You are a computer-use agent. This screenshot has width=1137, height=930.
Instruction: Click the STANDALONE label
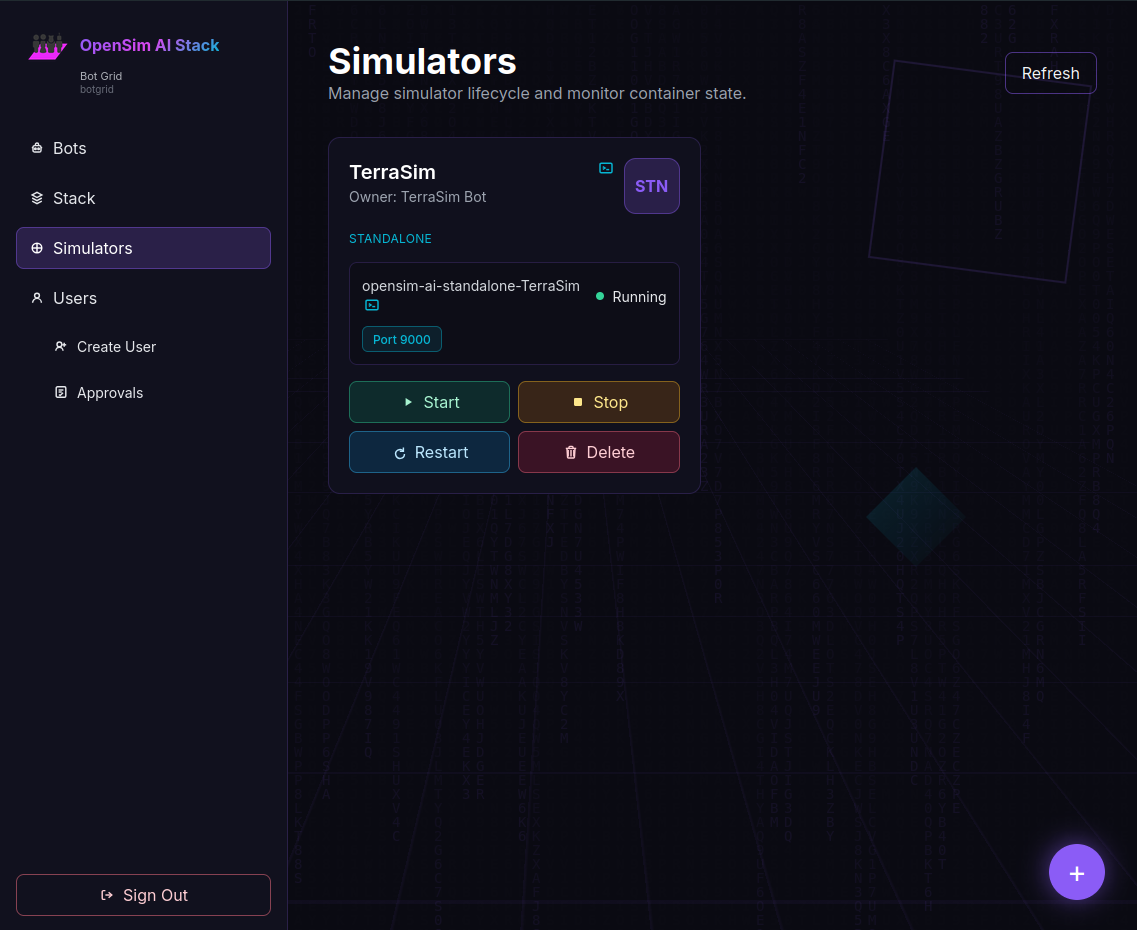pos(390,238)
